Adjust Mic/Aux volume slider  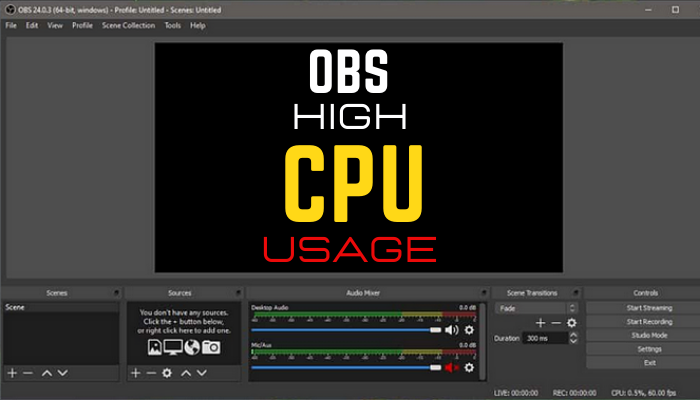point(346,367)
